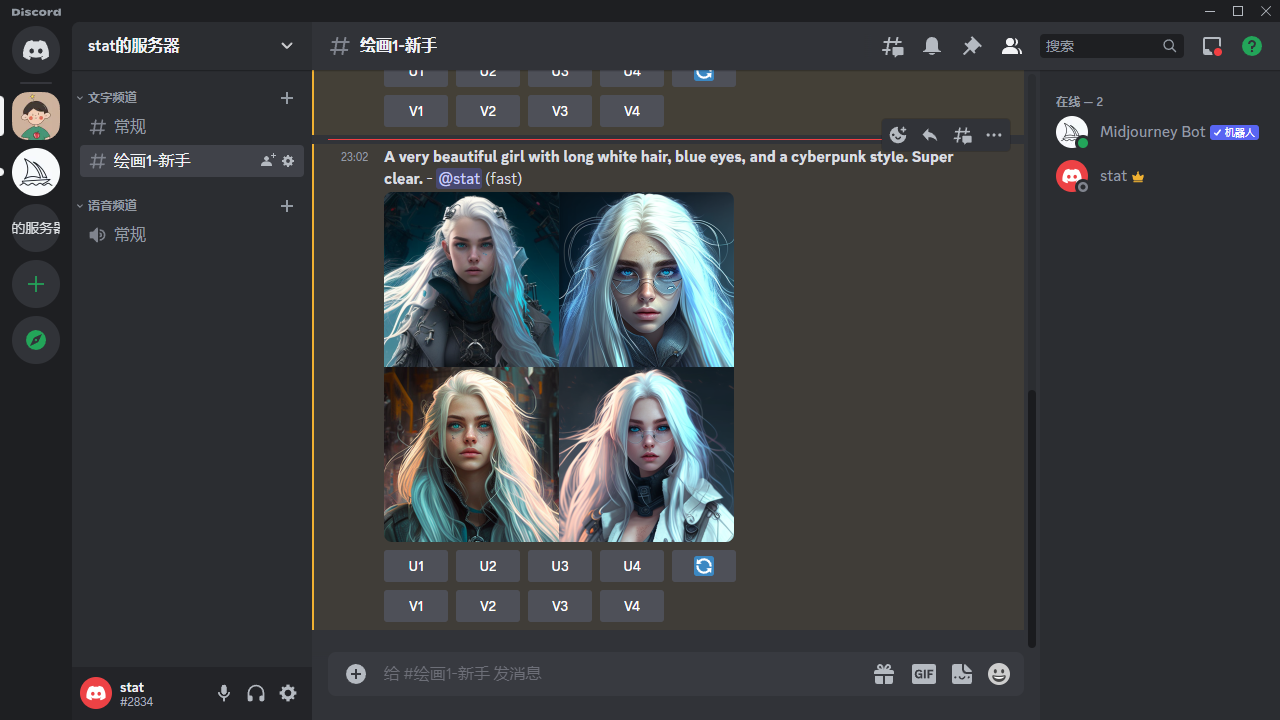
Task: Upscale image with lower U4 button
Action: 632,566
